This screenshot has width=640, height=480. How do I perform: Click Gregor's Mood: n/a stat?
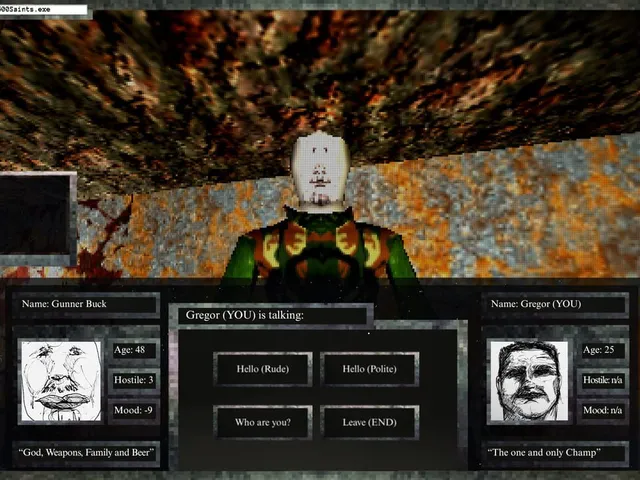pos(603,411)
